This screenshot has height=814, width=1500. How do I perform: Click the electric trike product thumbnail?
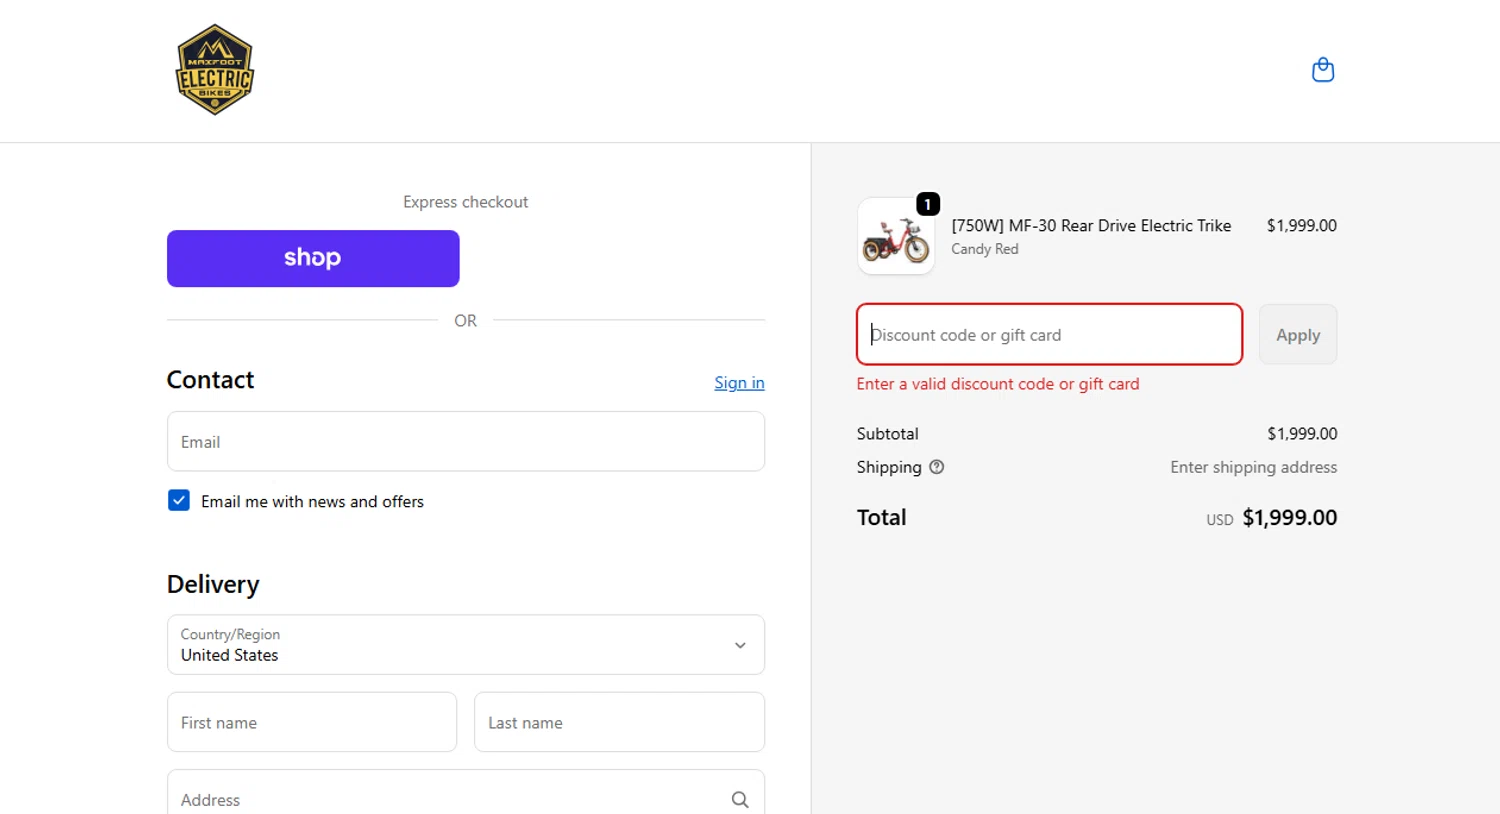(x=896, y=237)
